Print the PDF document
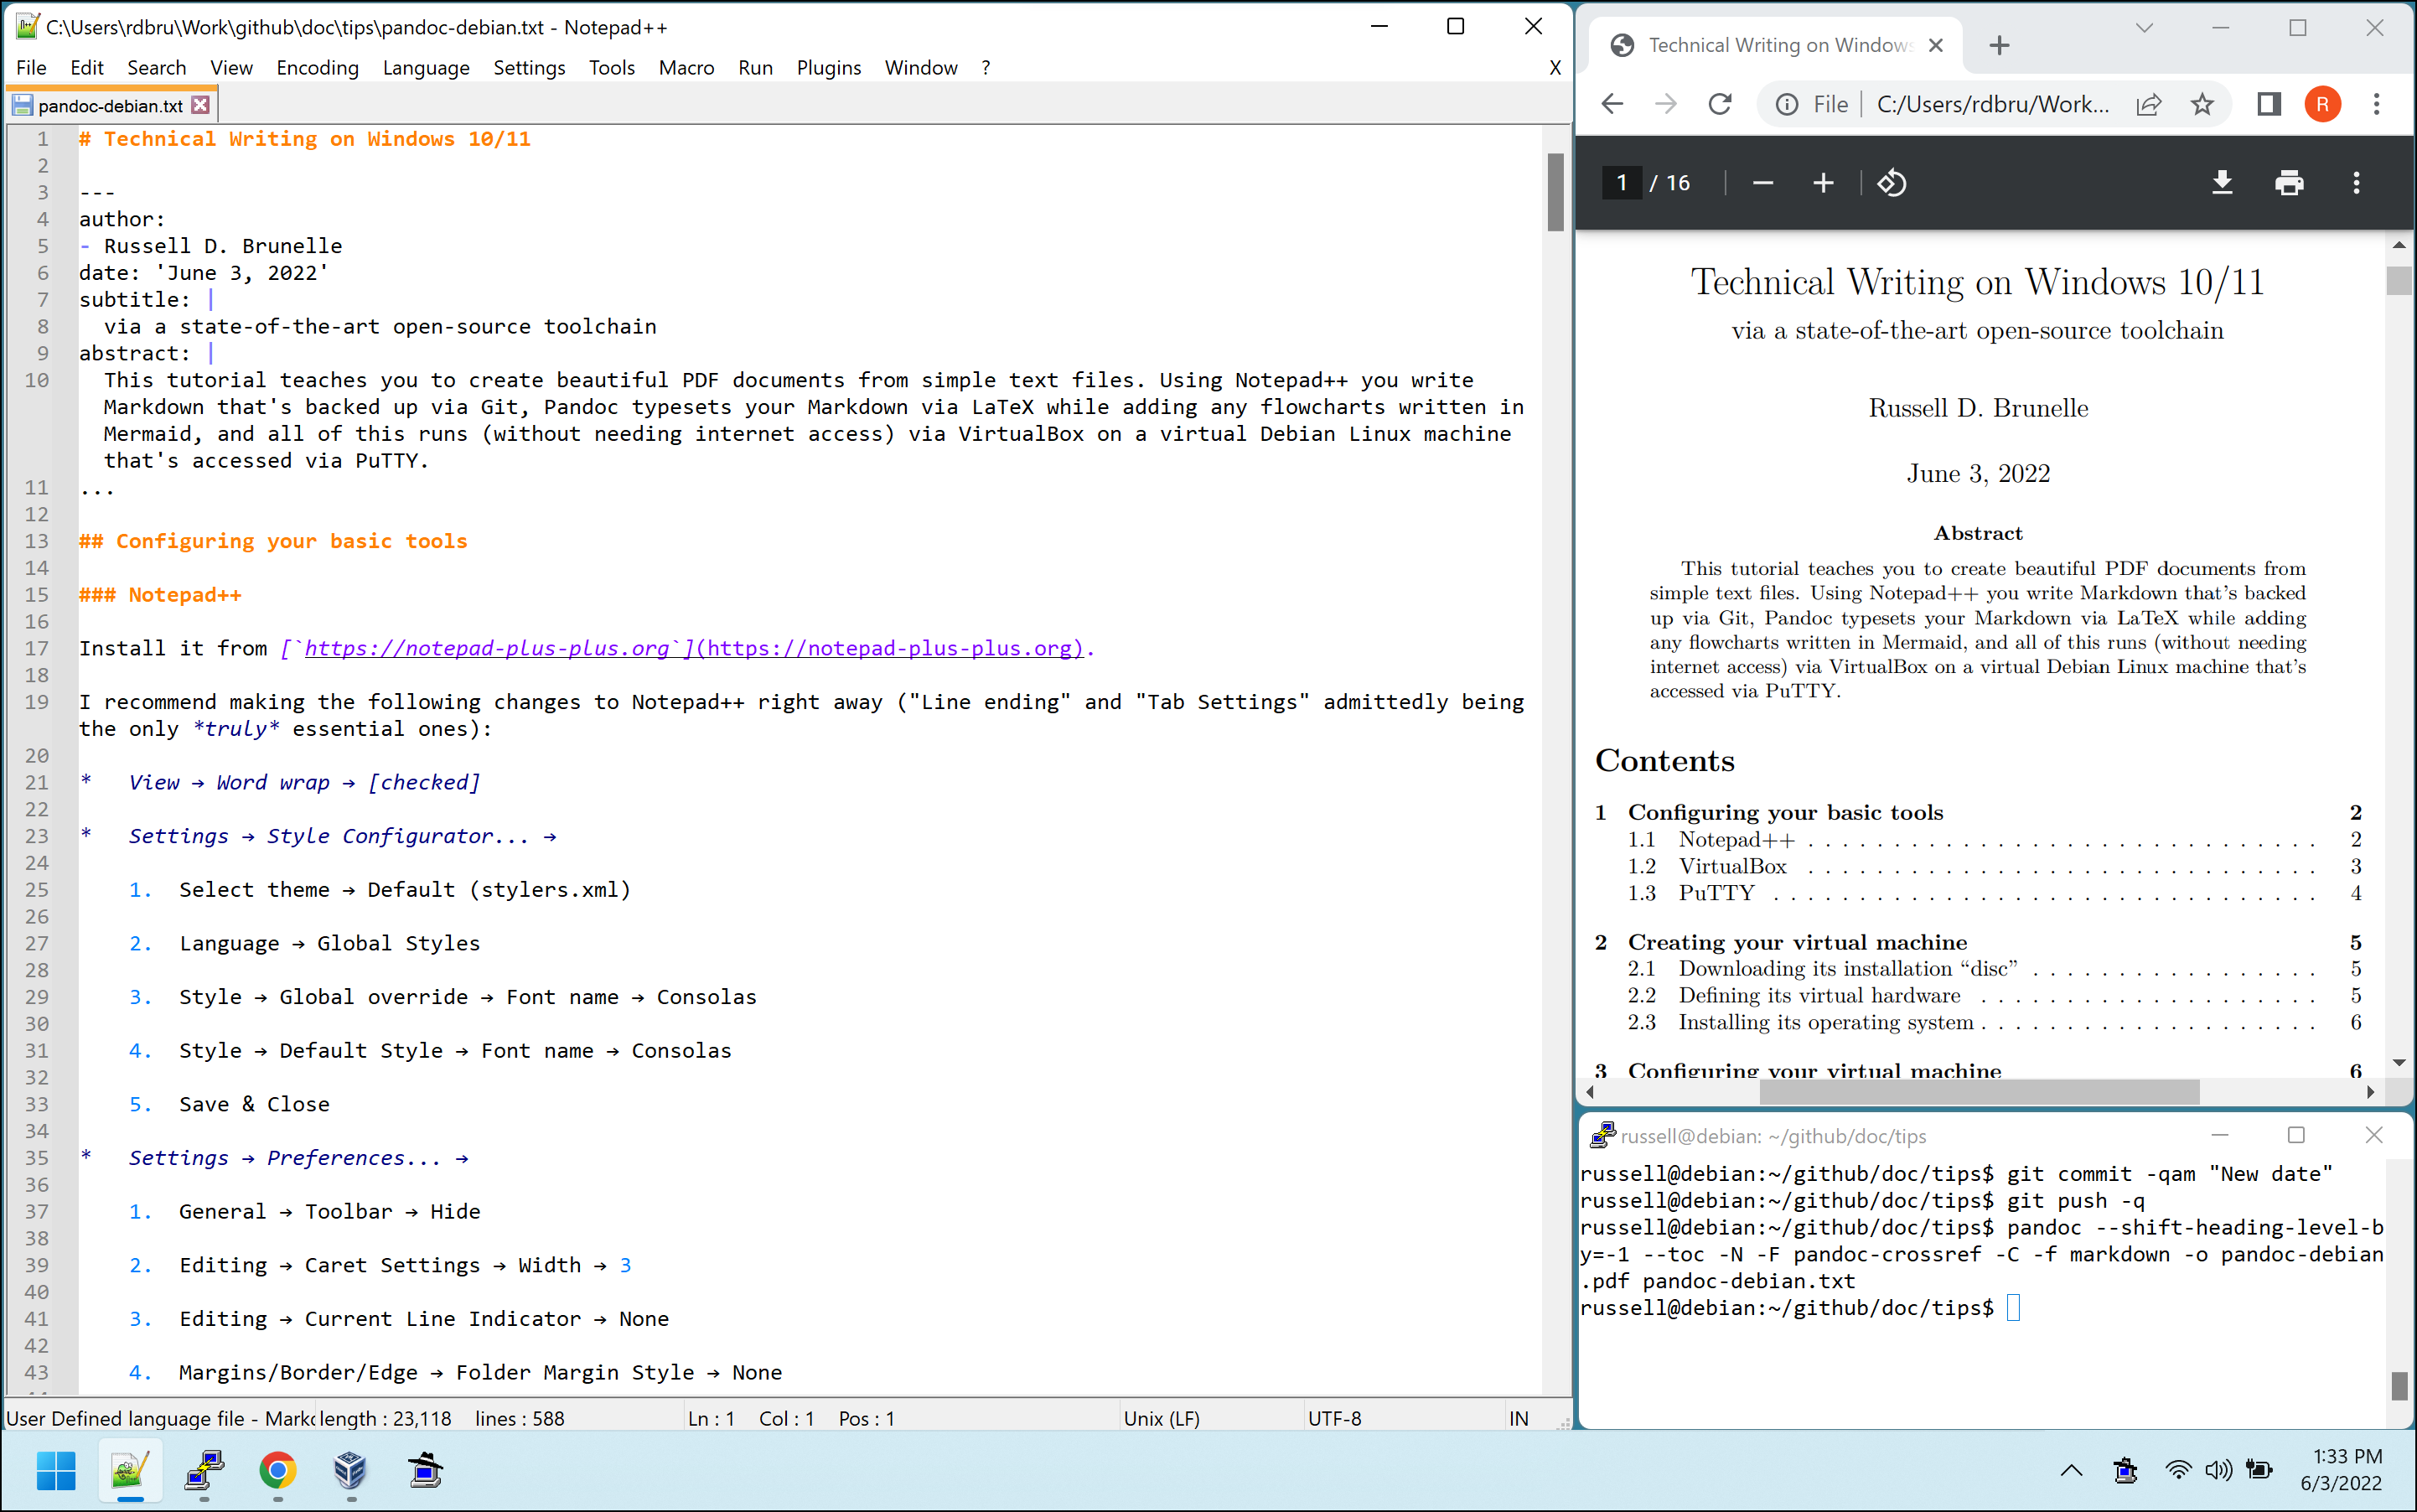The image size is (2417, 1512). click(2289, 183)
